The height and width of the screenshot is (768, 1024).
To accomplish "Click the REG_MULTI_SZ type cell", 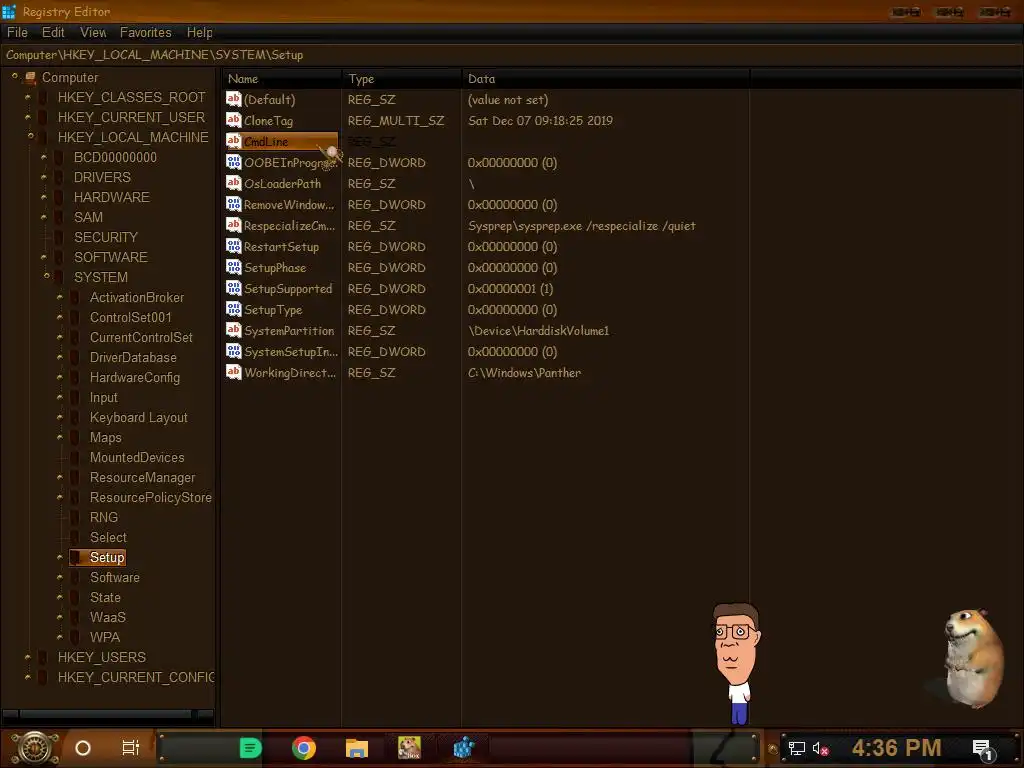I will coord(396,120).
